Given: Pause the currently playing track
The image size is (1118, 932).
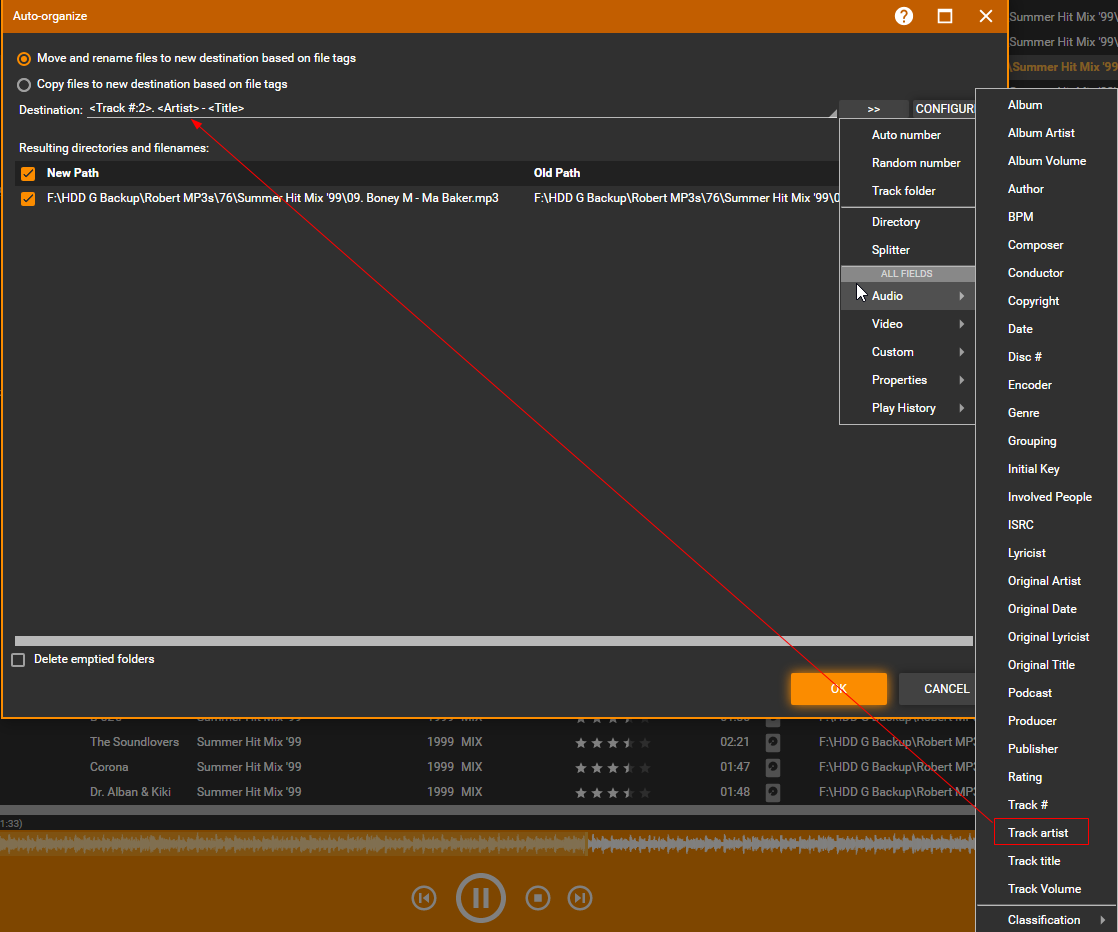Looking at the screenshot, I should 481,898.
